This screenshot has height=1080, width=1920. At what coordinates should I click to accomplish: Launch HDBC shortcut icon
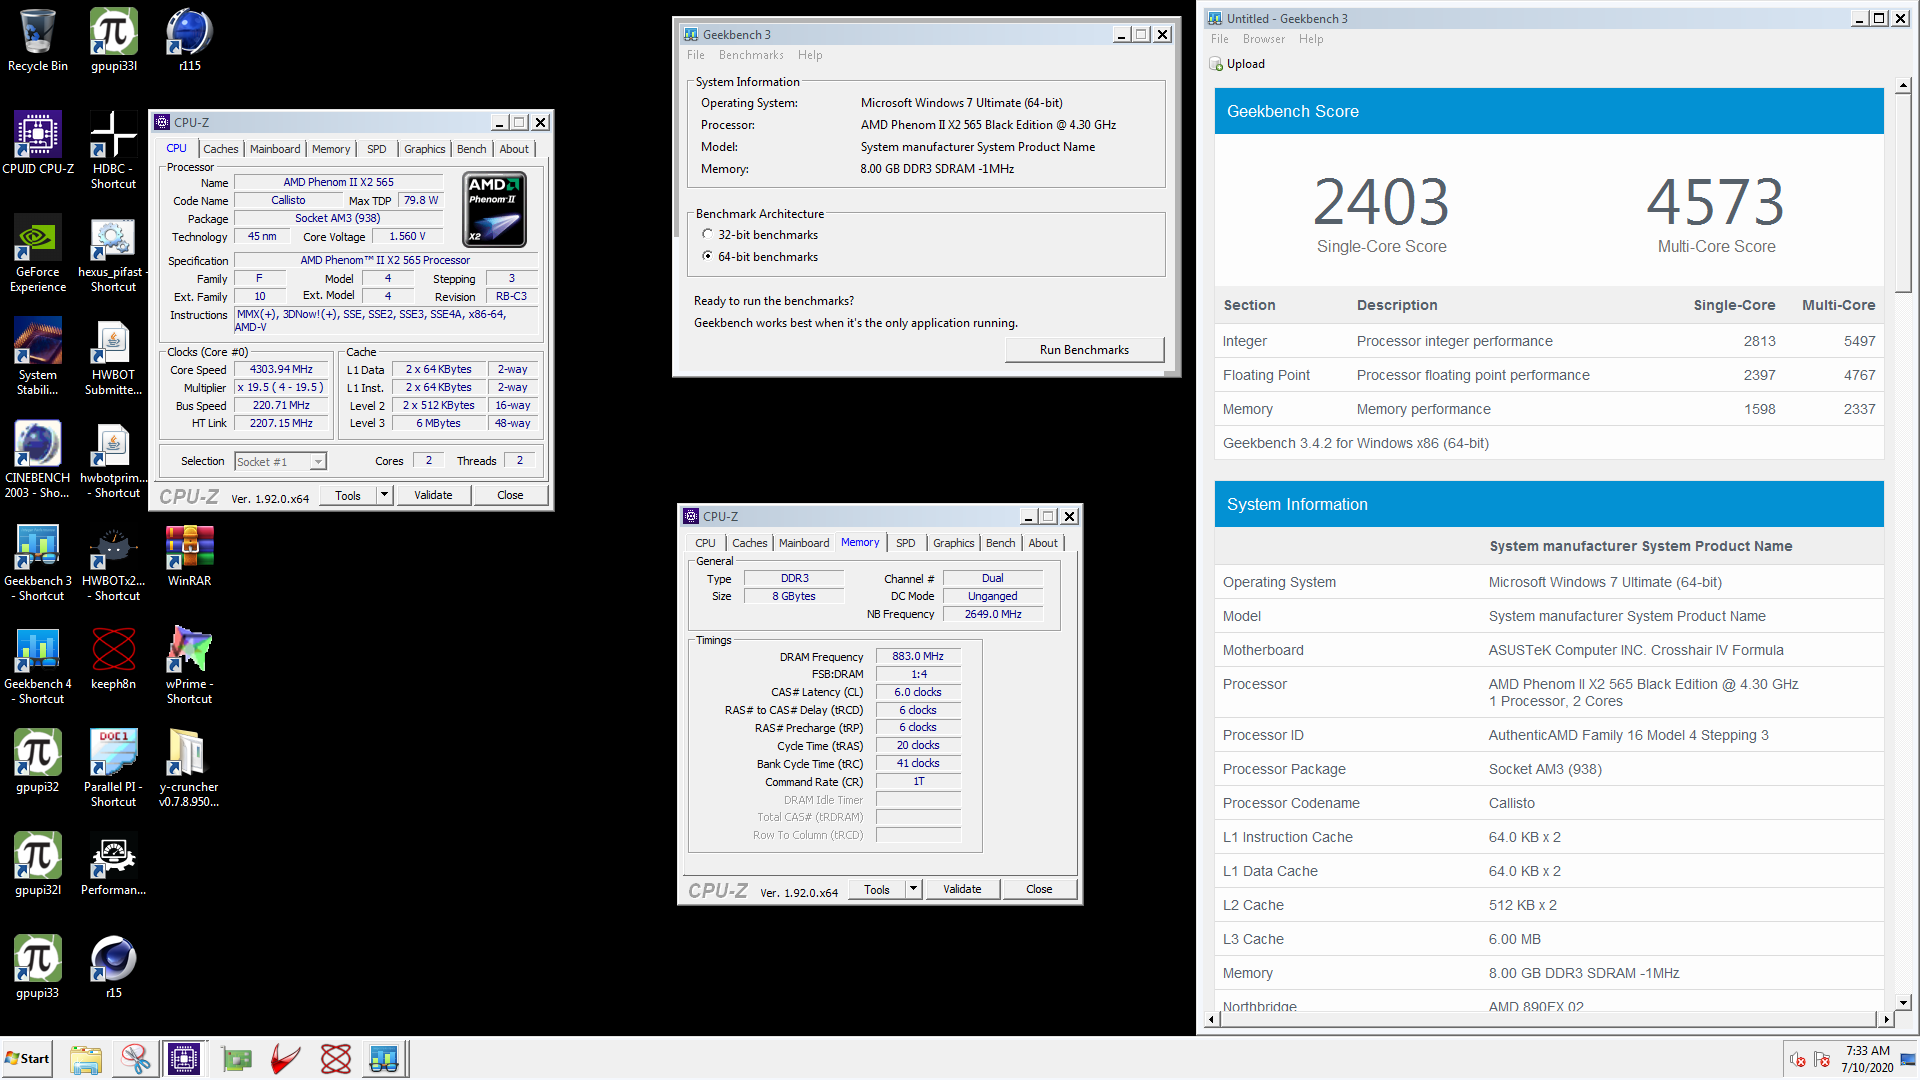[114, 150]
